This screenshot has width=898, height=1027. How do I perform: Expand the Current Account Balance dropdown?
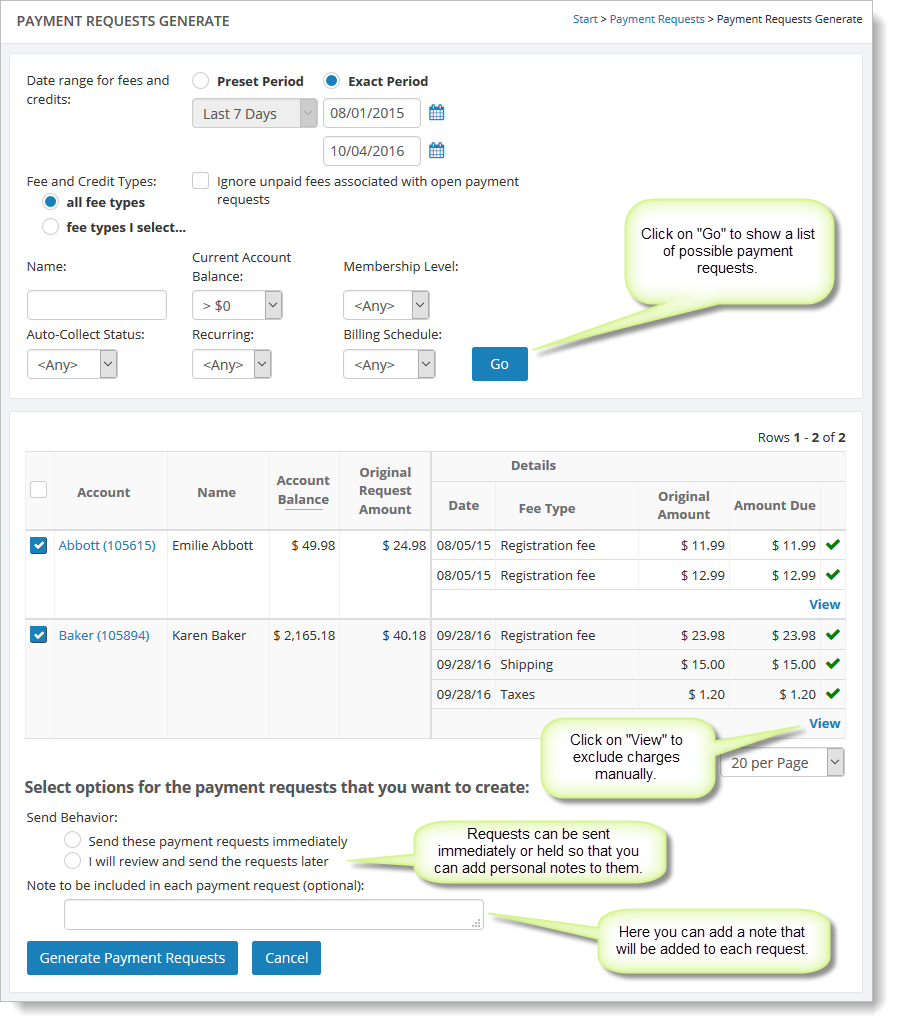click(237, 305)
